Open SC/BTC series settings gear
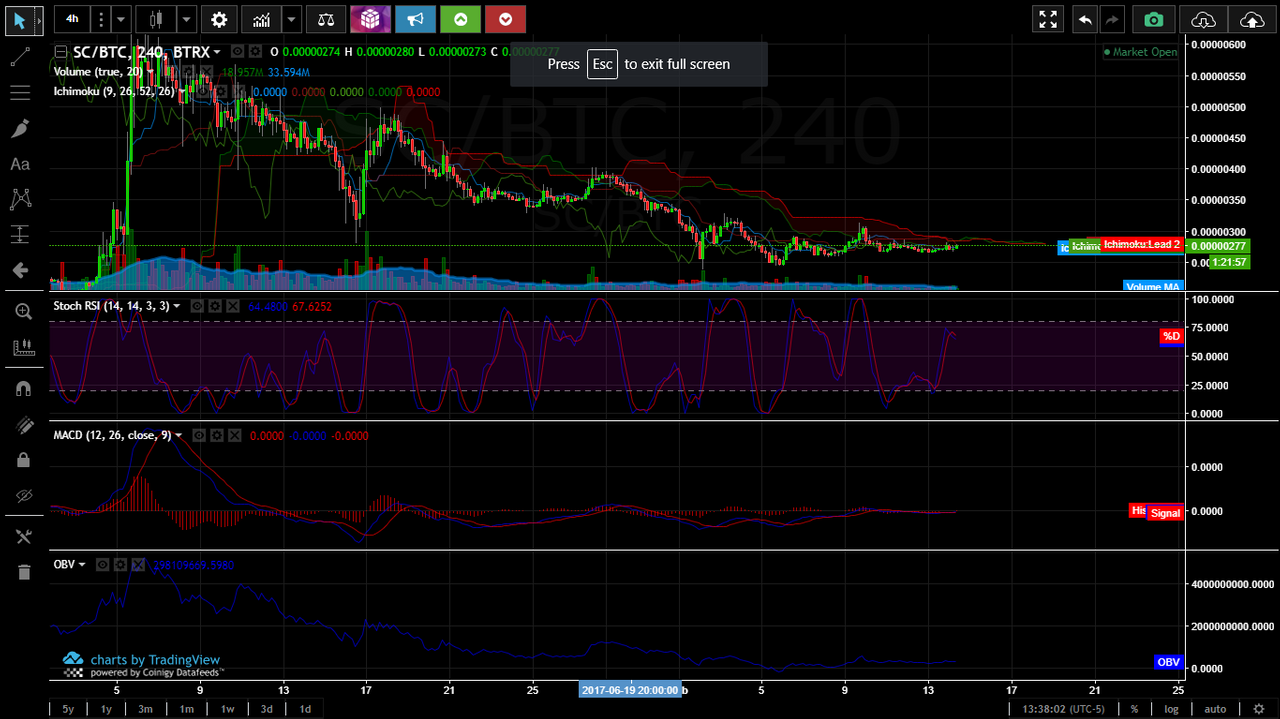The width and height of the screenshot is (1280, 719). [x=254, y=51]
